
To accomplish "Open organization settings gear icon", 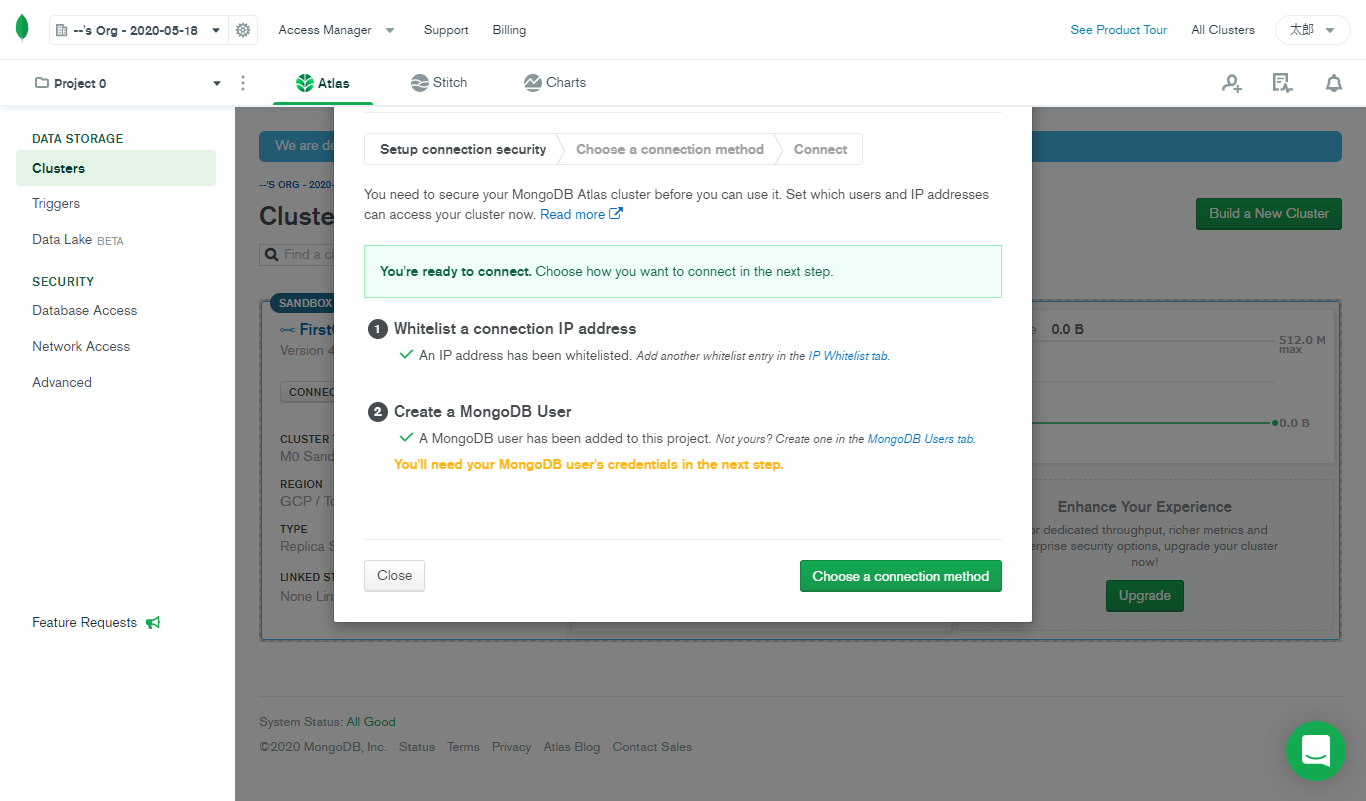I will click(x=243, y=30).
